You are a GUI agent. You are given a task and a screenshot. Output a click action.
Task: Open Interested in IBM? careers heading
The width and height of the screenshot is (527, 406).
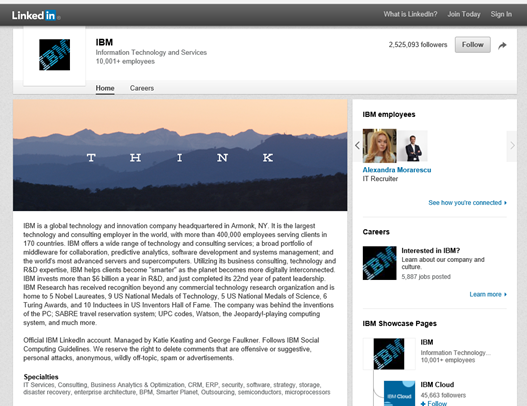pos(431,251)
